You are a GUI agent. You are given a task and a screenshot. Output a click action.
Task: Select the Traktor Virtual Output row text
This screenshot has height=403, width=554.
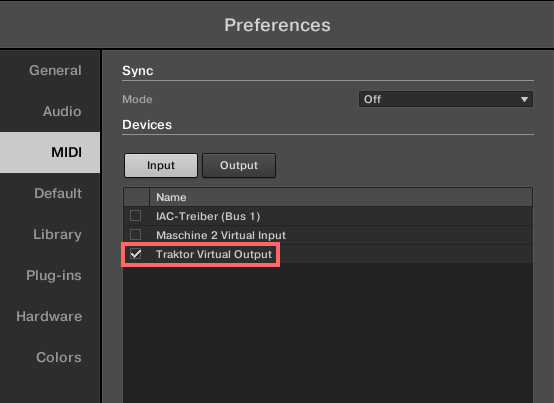point(214,254)
